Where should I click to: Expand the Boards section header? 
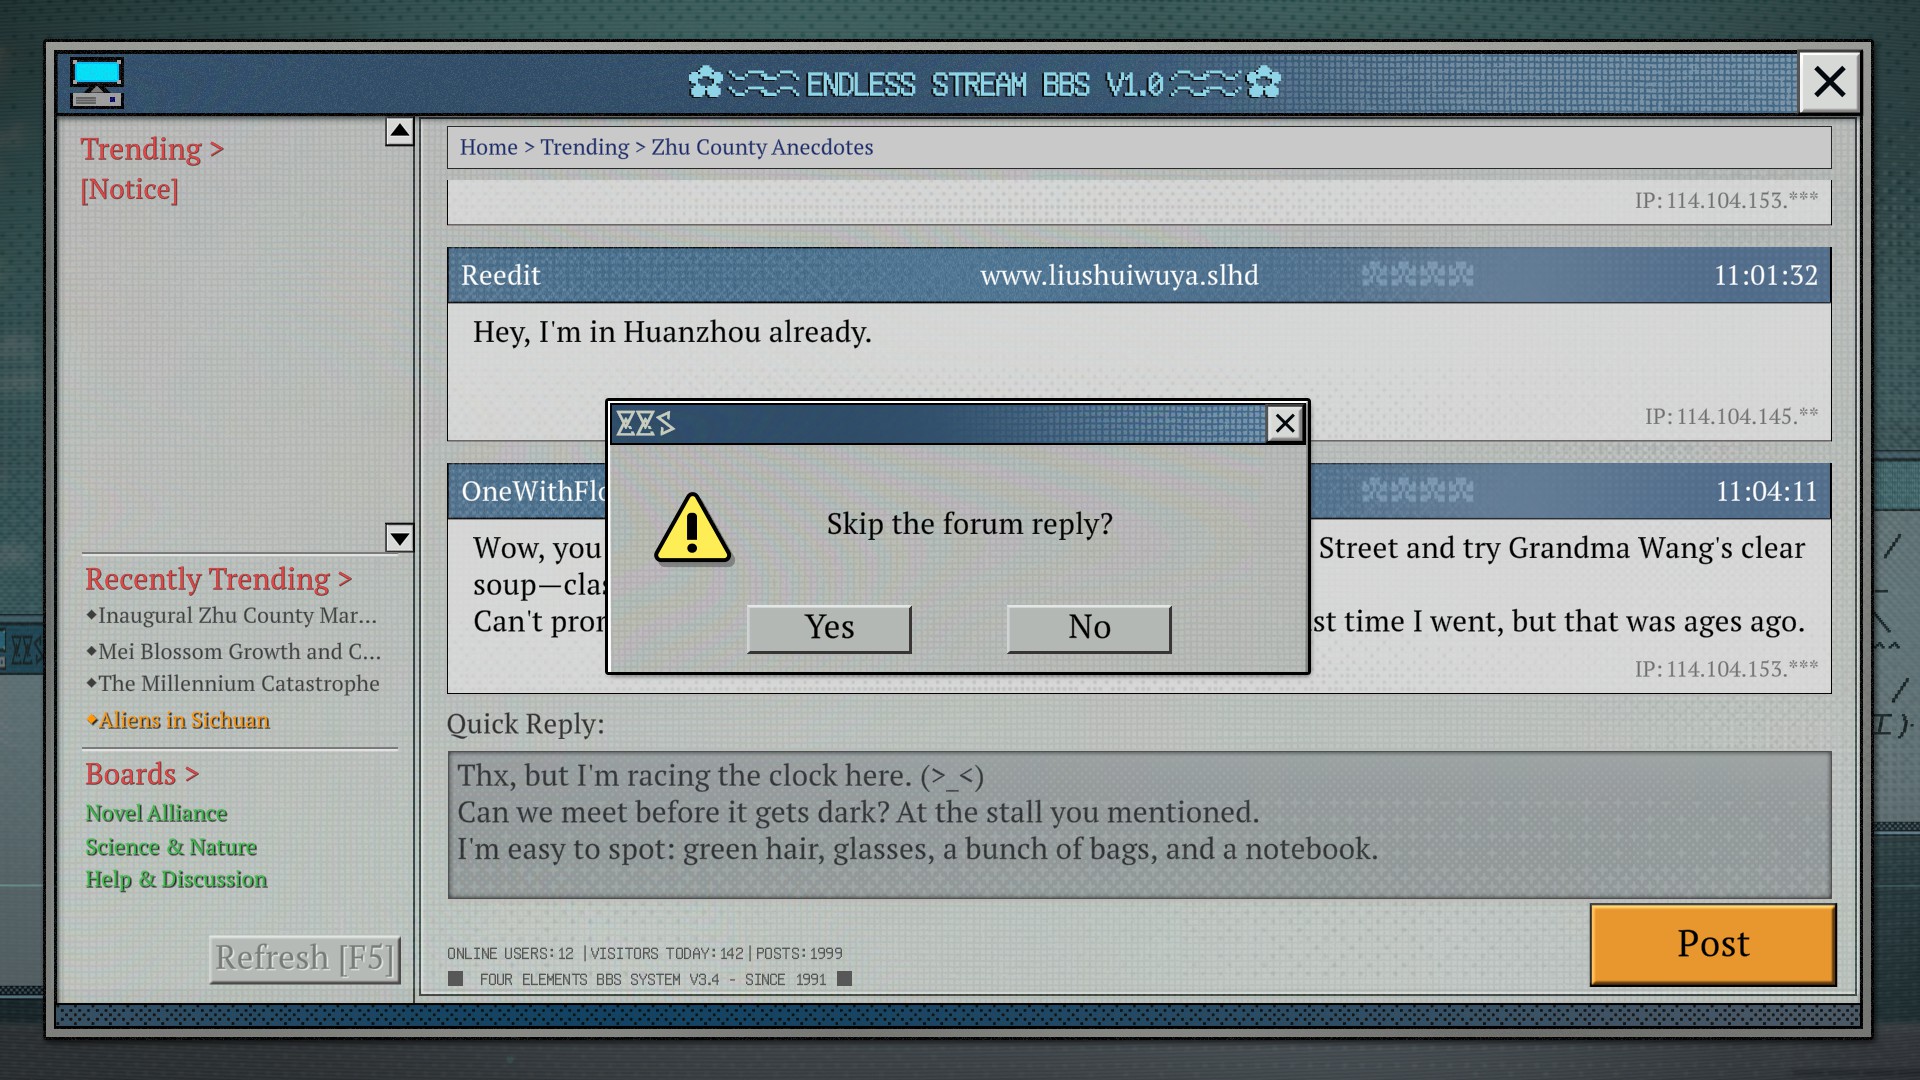[142, 774]
